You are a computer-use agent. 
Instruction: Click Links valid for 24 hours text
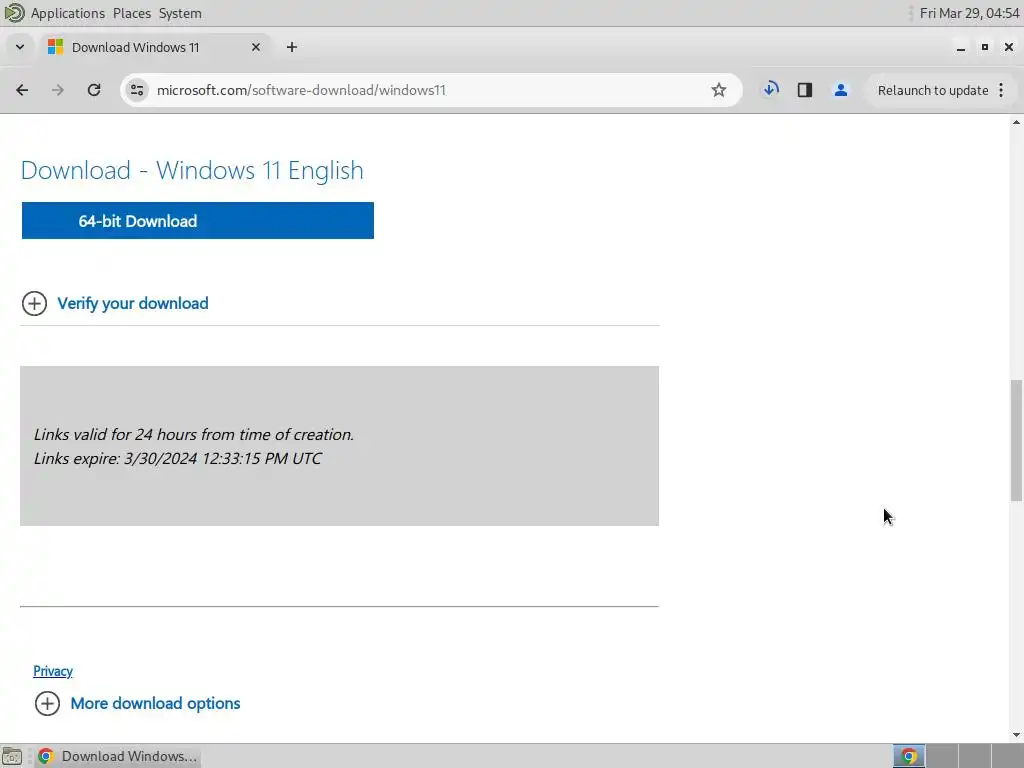tap(193, 434)
